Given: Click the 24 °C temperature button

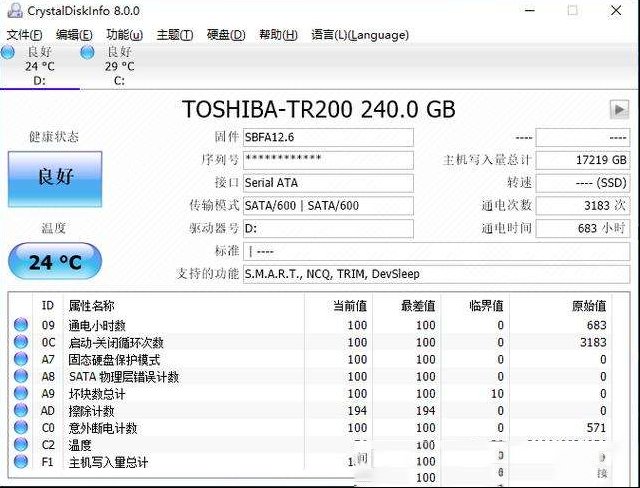Looking at the screenshot, I should point(55,261).
